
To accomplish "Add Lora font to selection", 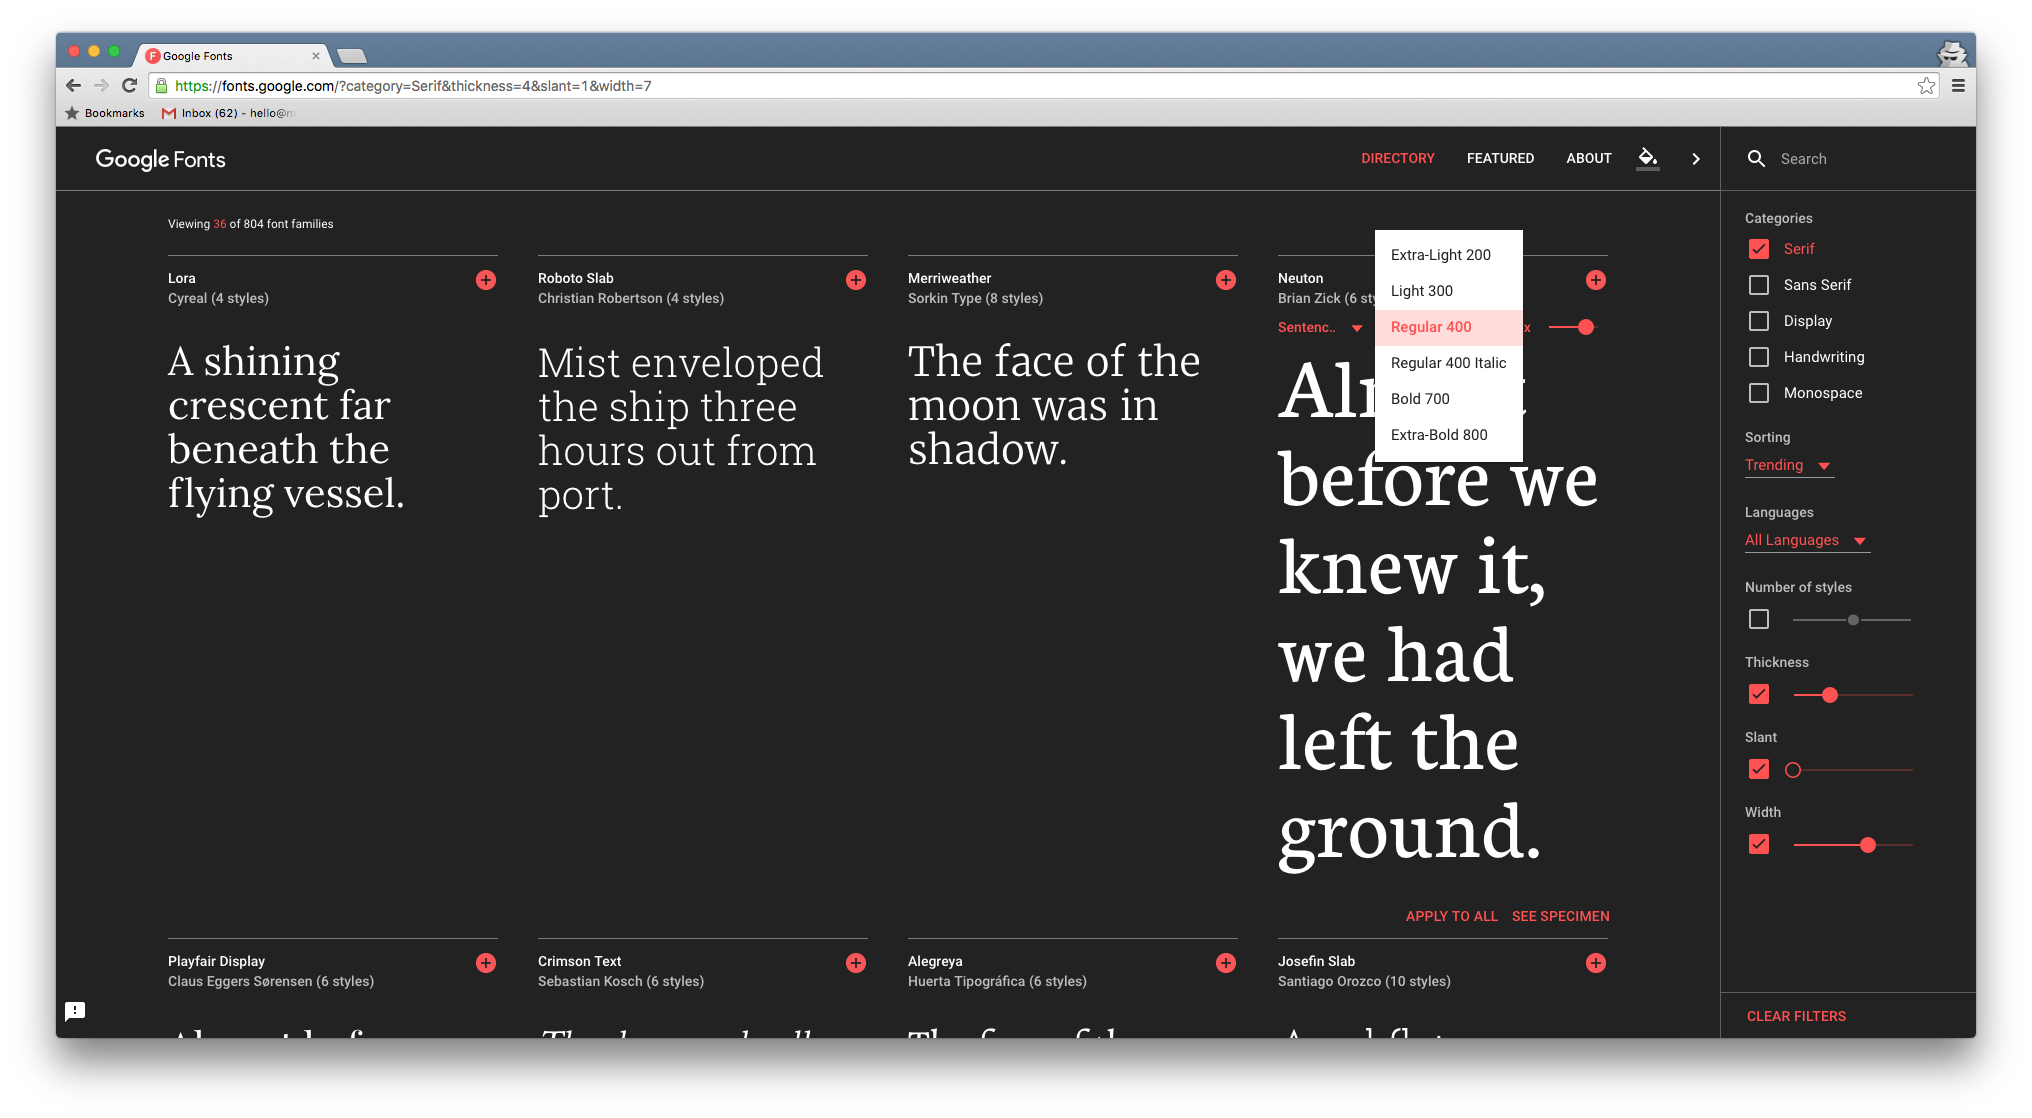I will (486, 280).
